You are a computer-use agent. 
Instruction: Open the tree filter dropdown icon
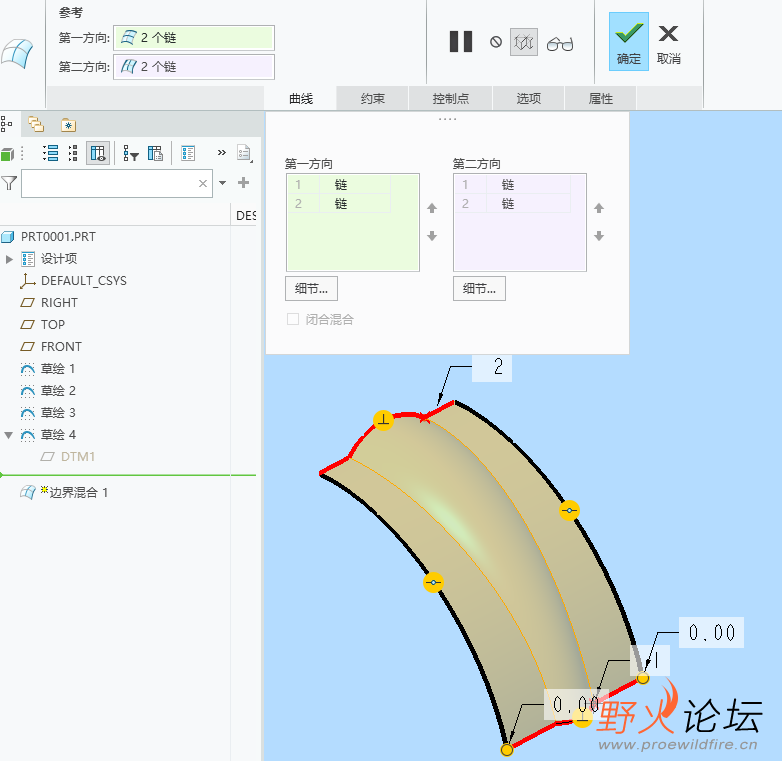[x=131, y=153]
